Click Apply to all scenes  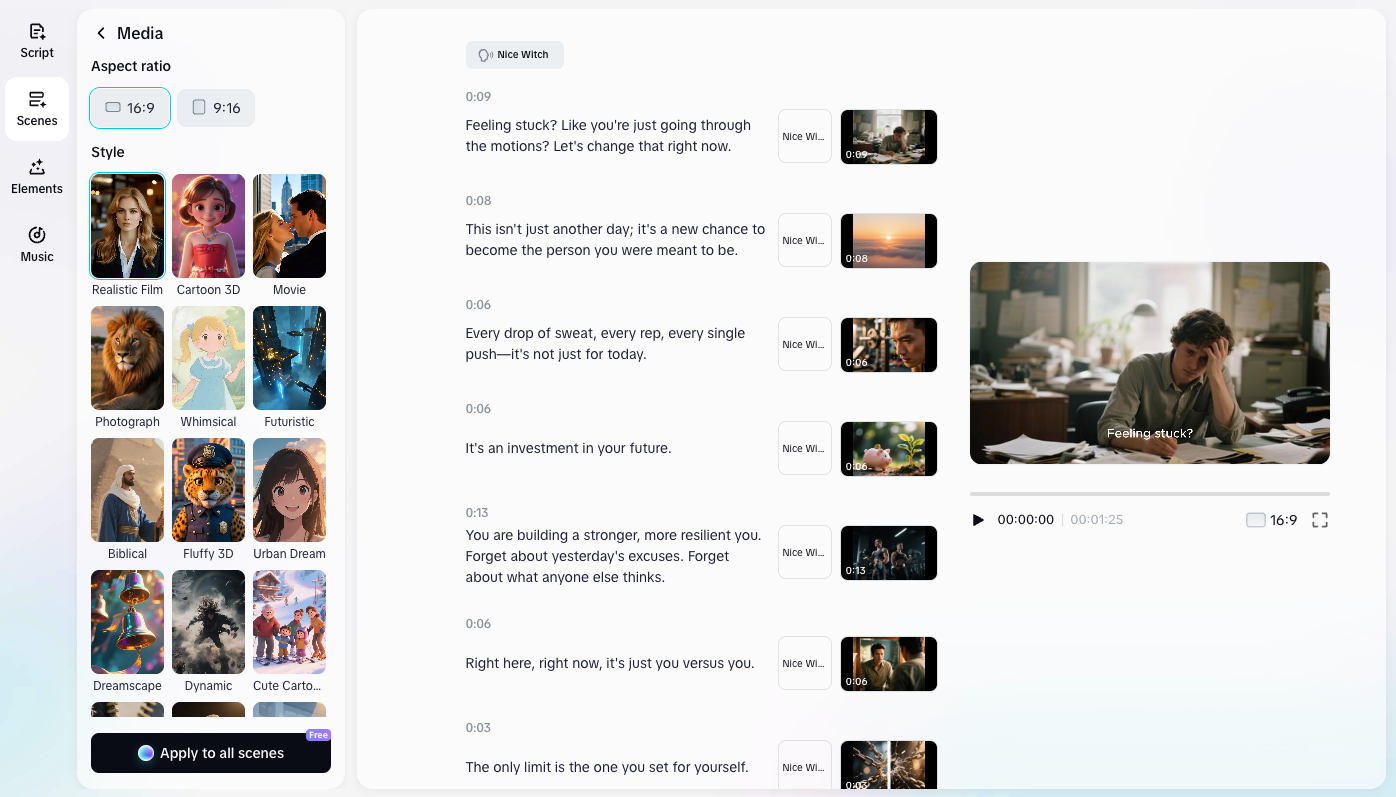coord(211,753)
